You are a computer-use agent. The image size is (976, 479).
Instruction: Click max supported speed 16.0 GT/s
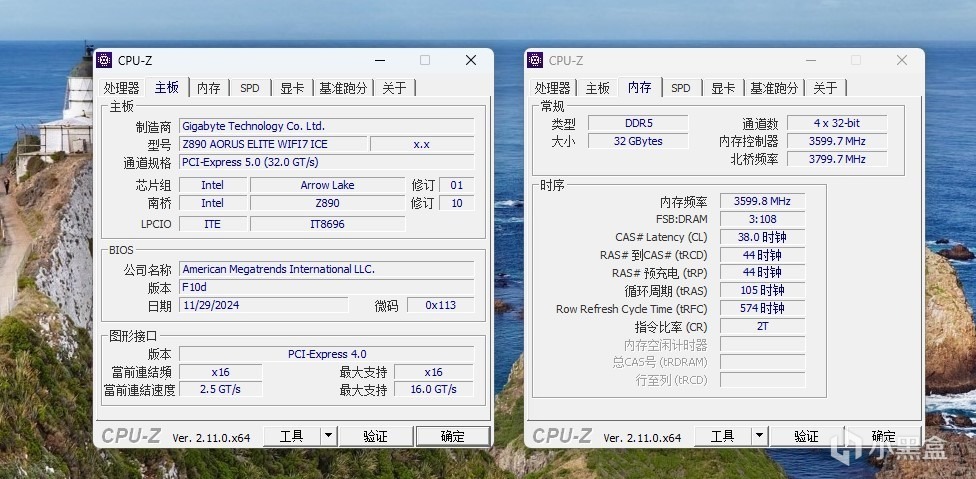point(434,390)
